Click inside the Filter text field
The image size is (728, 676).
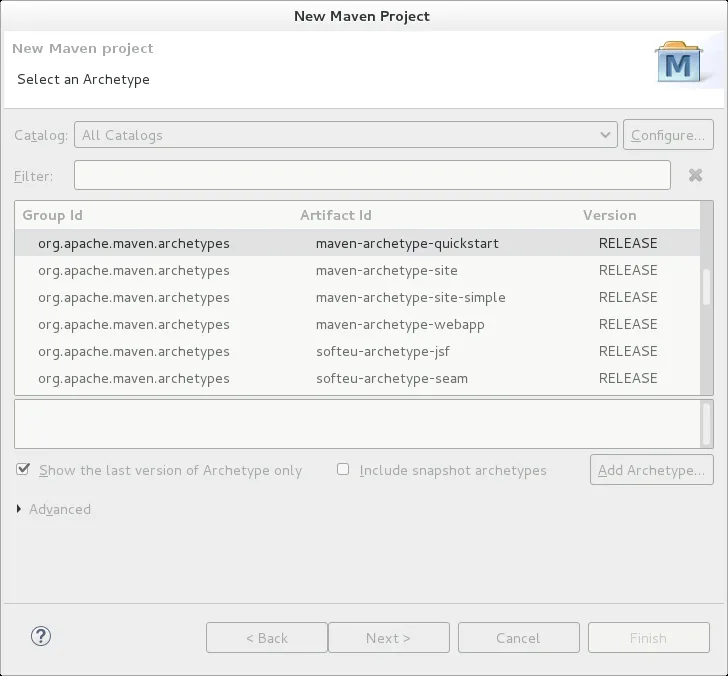(372, 175)
